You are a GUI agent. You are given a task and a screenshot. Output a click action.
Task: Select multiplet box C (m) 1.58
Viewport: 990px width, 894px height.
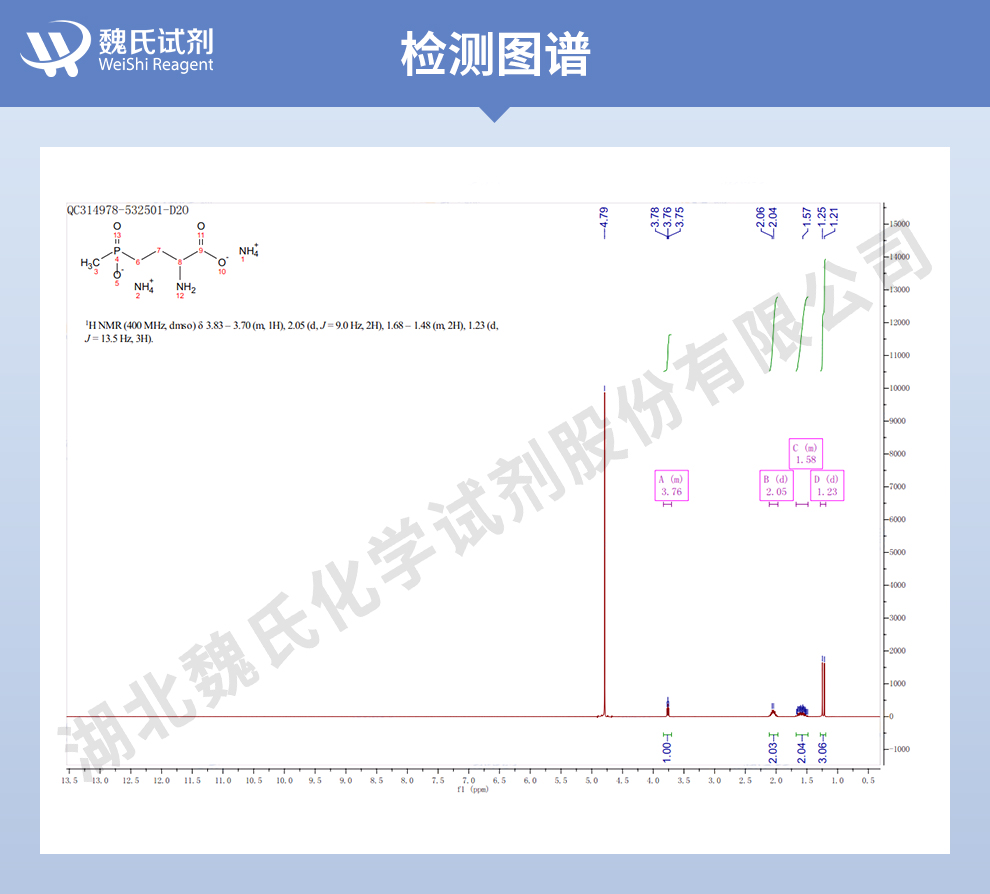click(805, 454)
